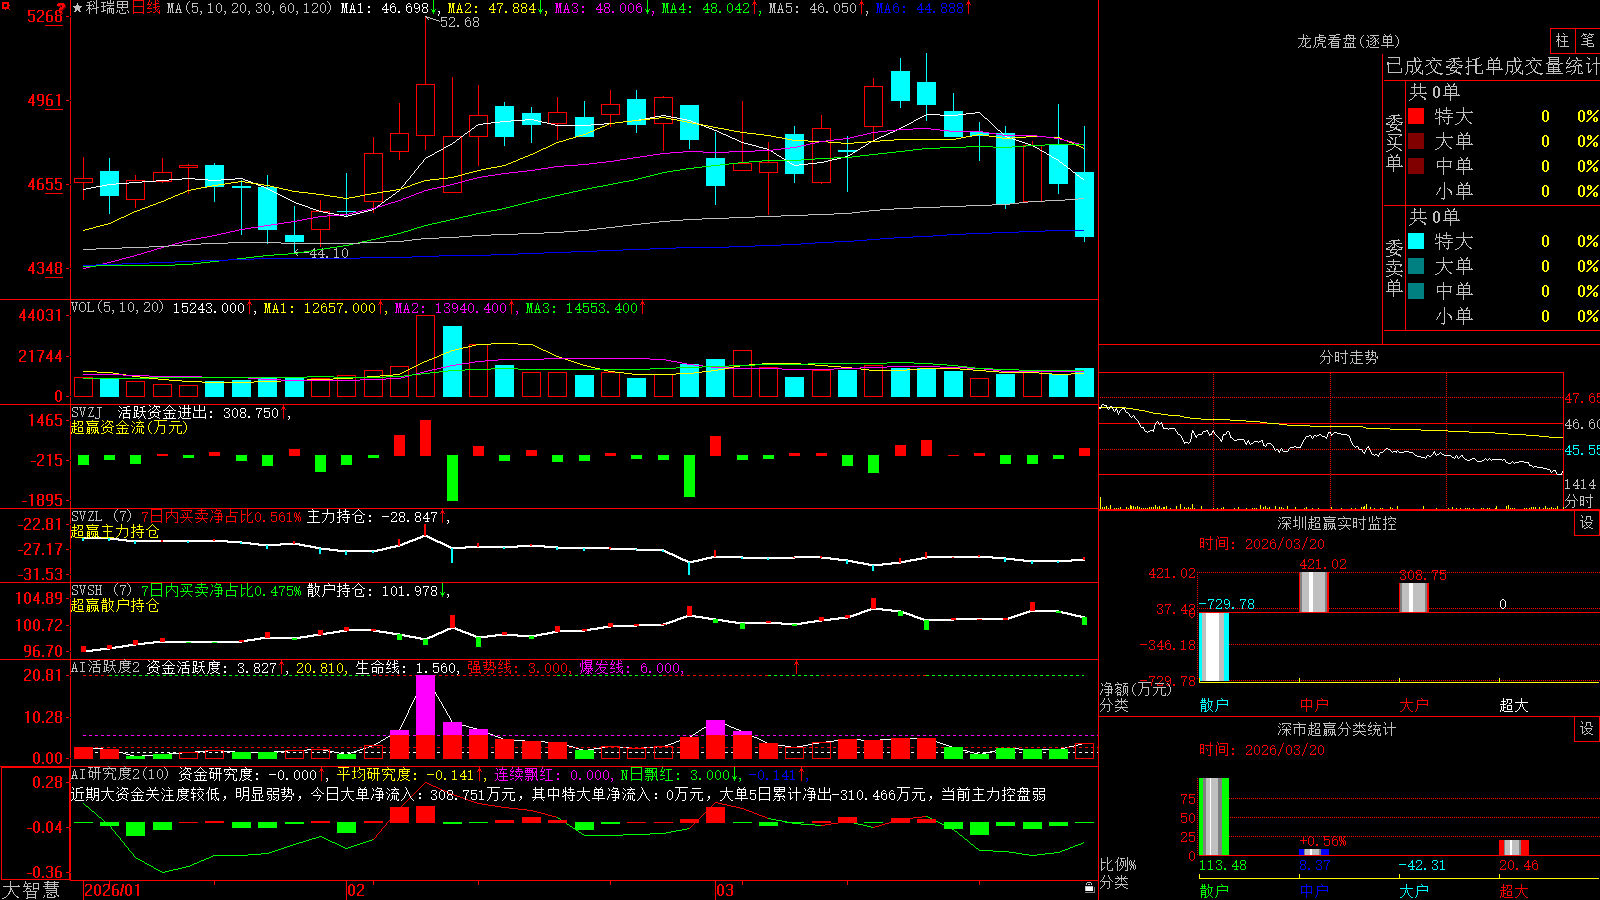
Task: Click 大户 label in 深市超赢分类统计 chart
Action: (1414, 891)
